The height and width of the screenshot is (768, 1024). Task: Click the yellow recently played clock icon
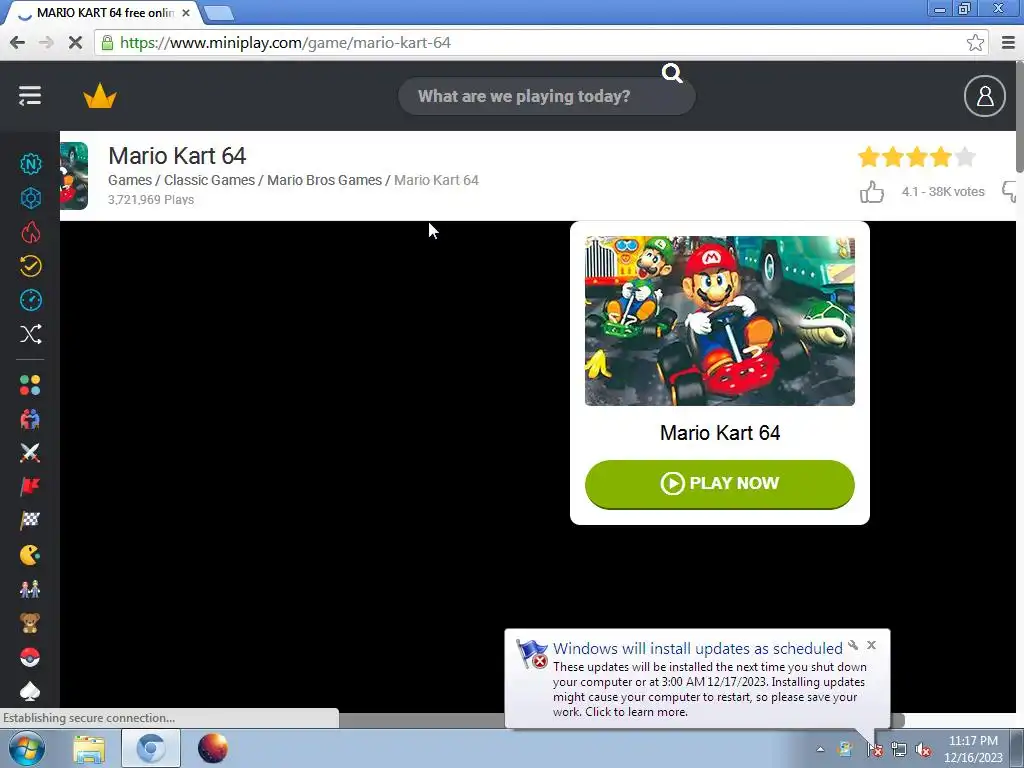click(30, 266)
